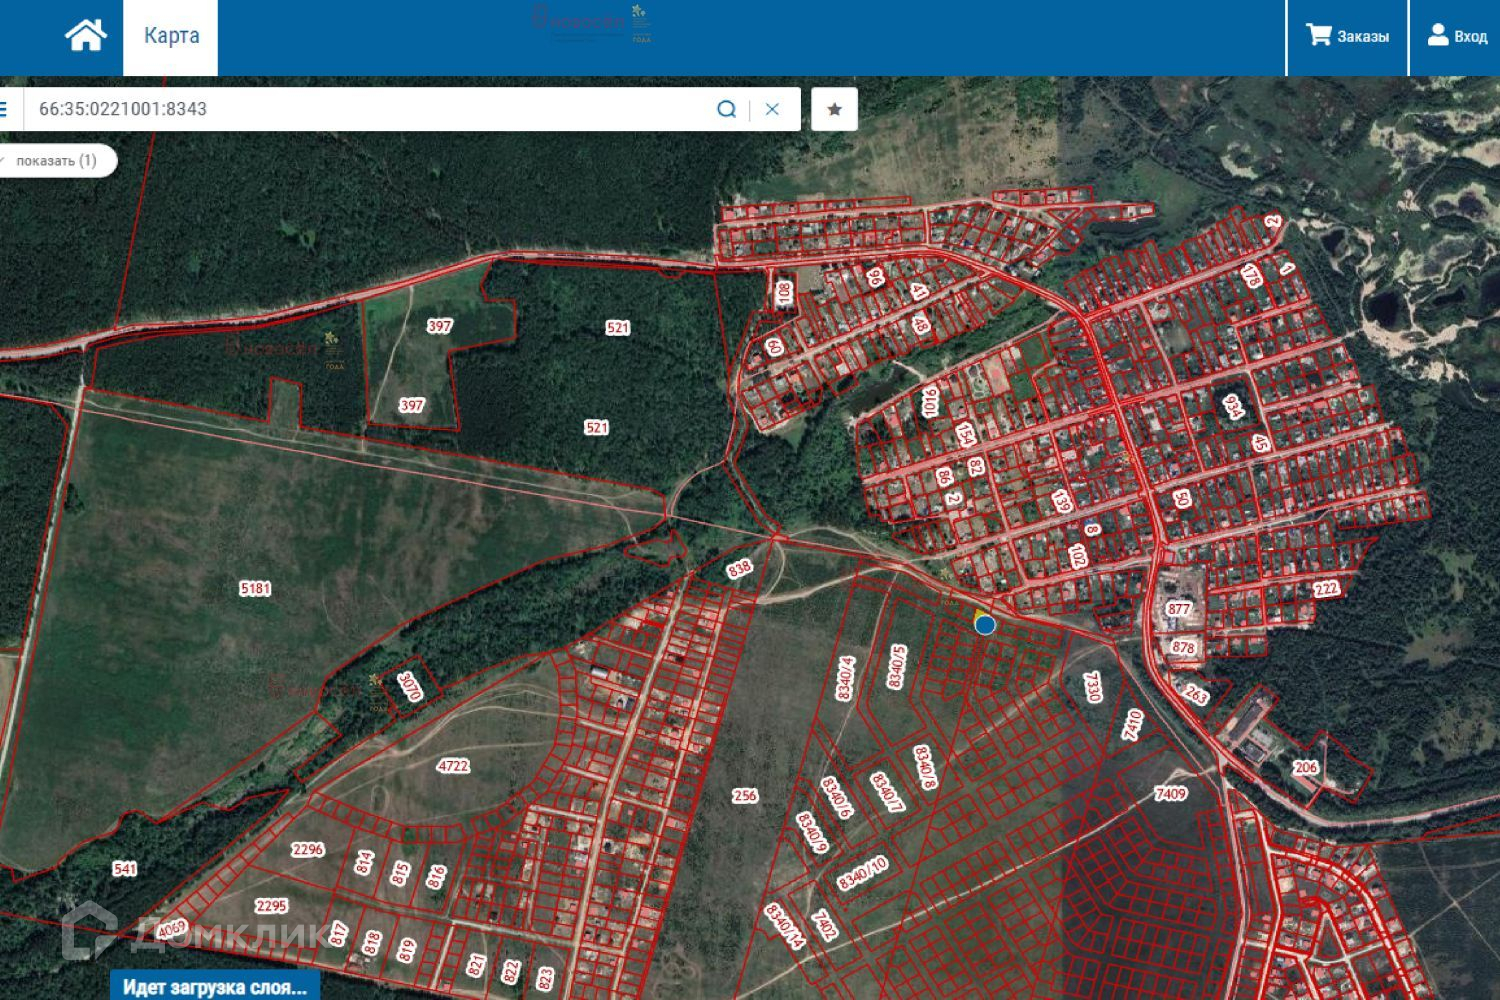Select parcel labeled 8340/9
The height and width of the screenshot is (1000, 1500).
813,832
